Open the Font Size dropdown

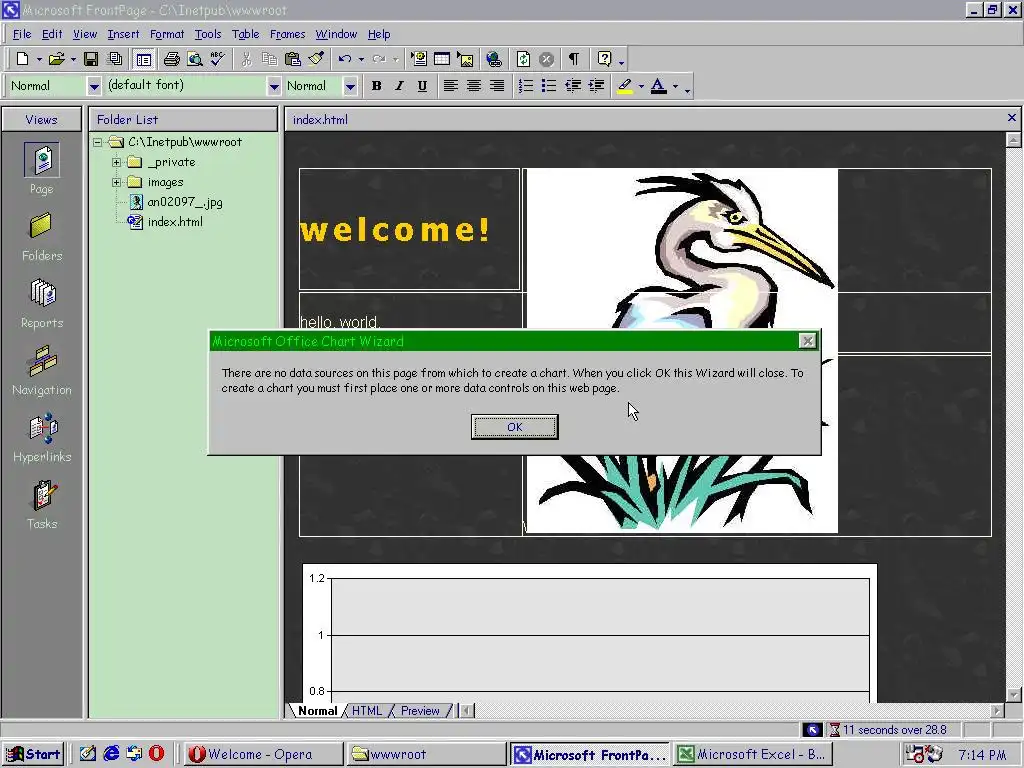[x=350, y=86]
